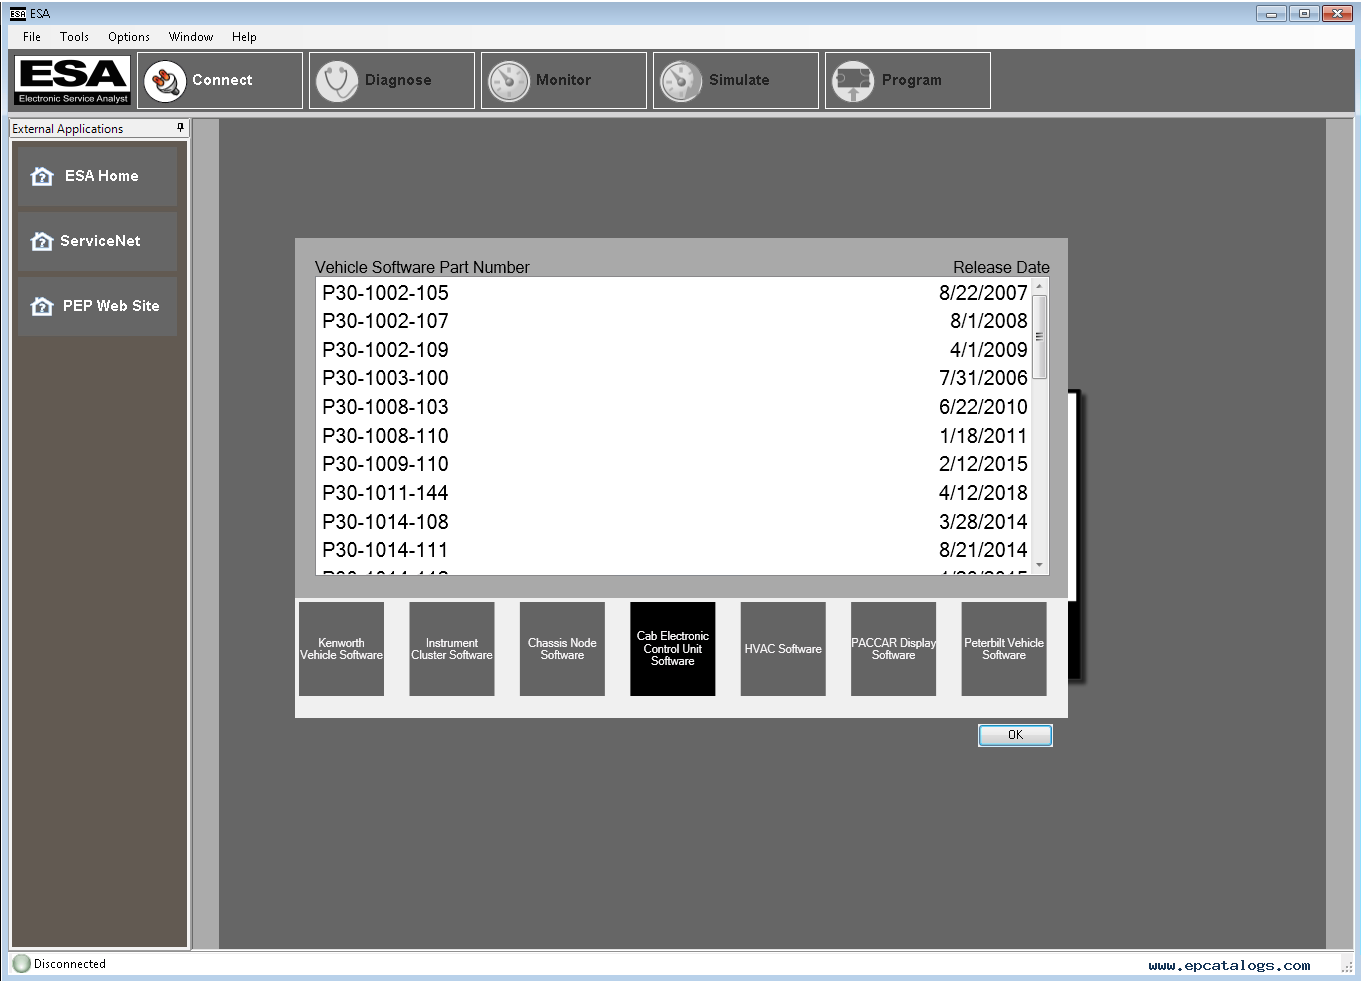Select part number P30-1008-110
The width and height of the screenshot is (1361, 982).
coord(385,436)
